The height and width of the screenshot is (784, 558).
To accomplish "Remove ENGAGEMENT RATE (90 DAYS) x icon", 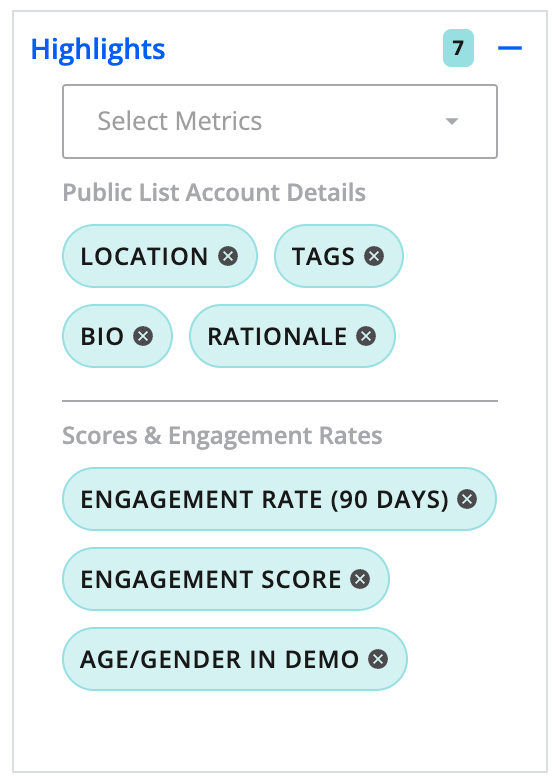I will pyautogui.click(x=467, y=499).
